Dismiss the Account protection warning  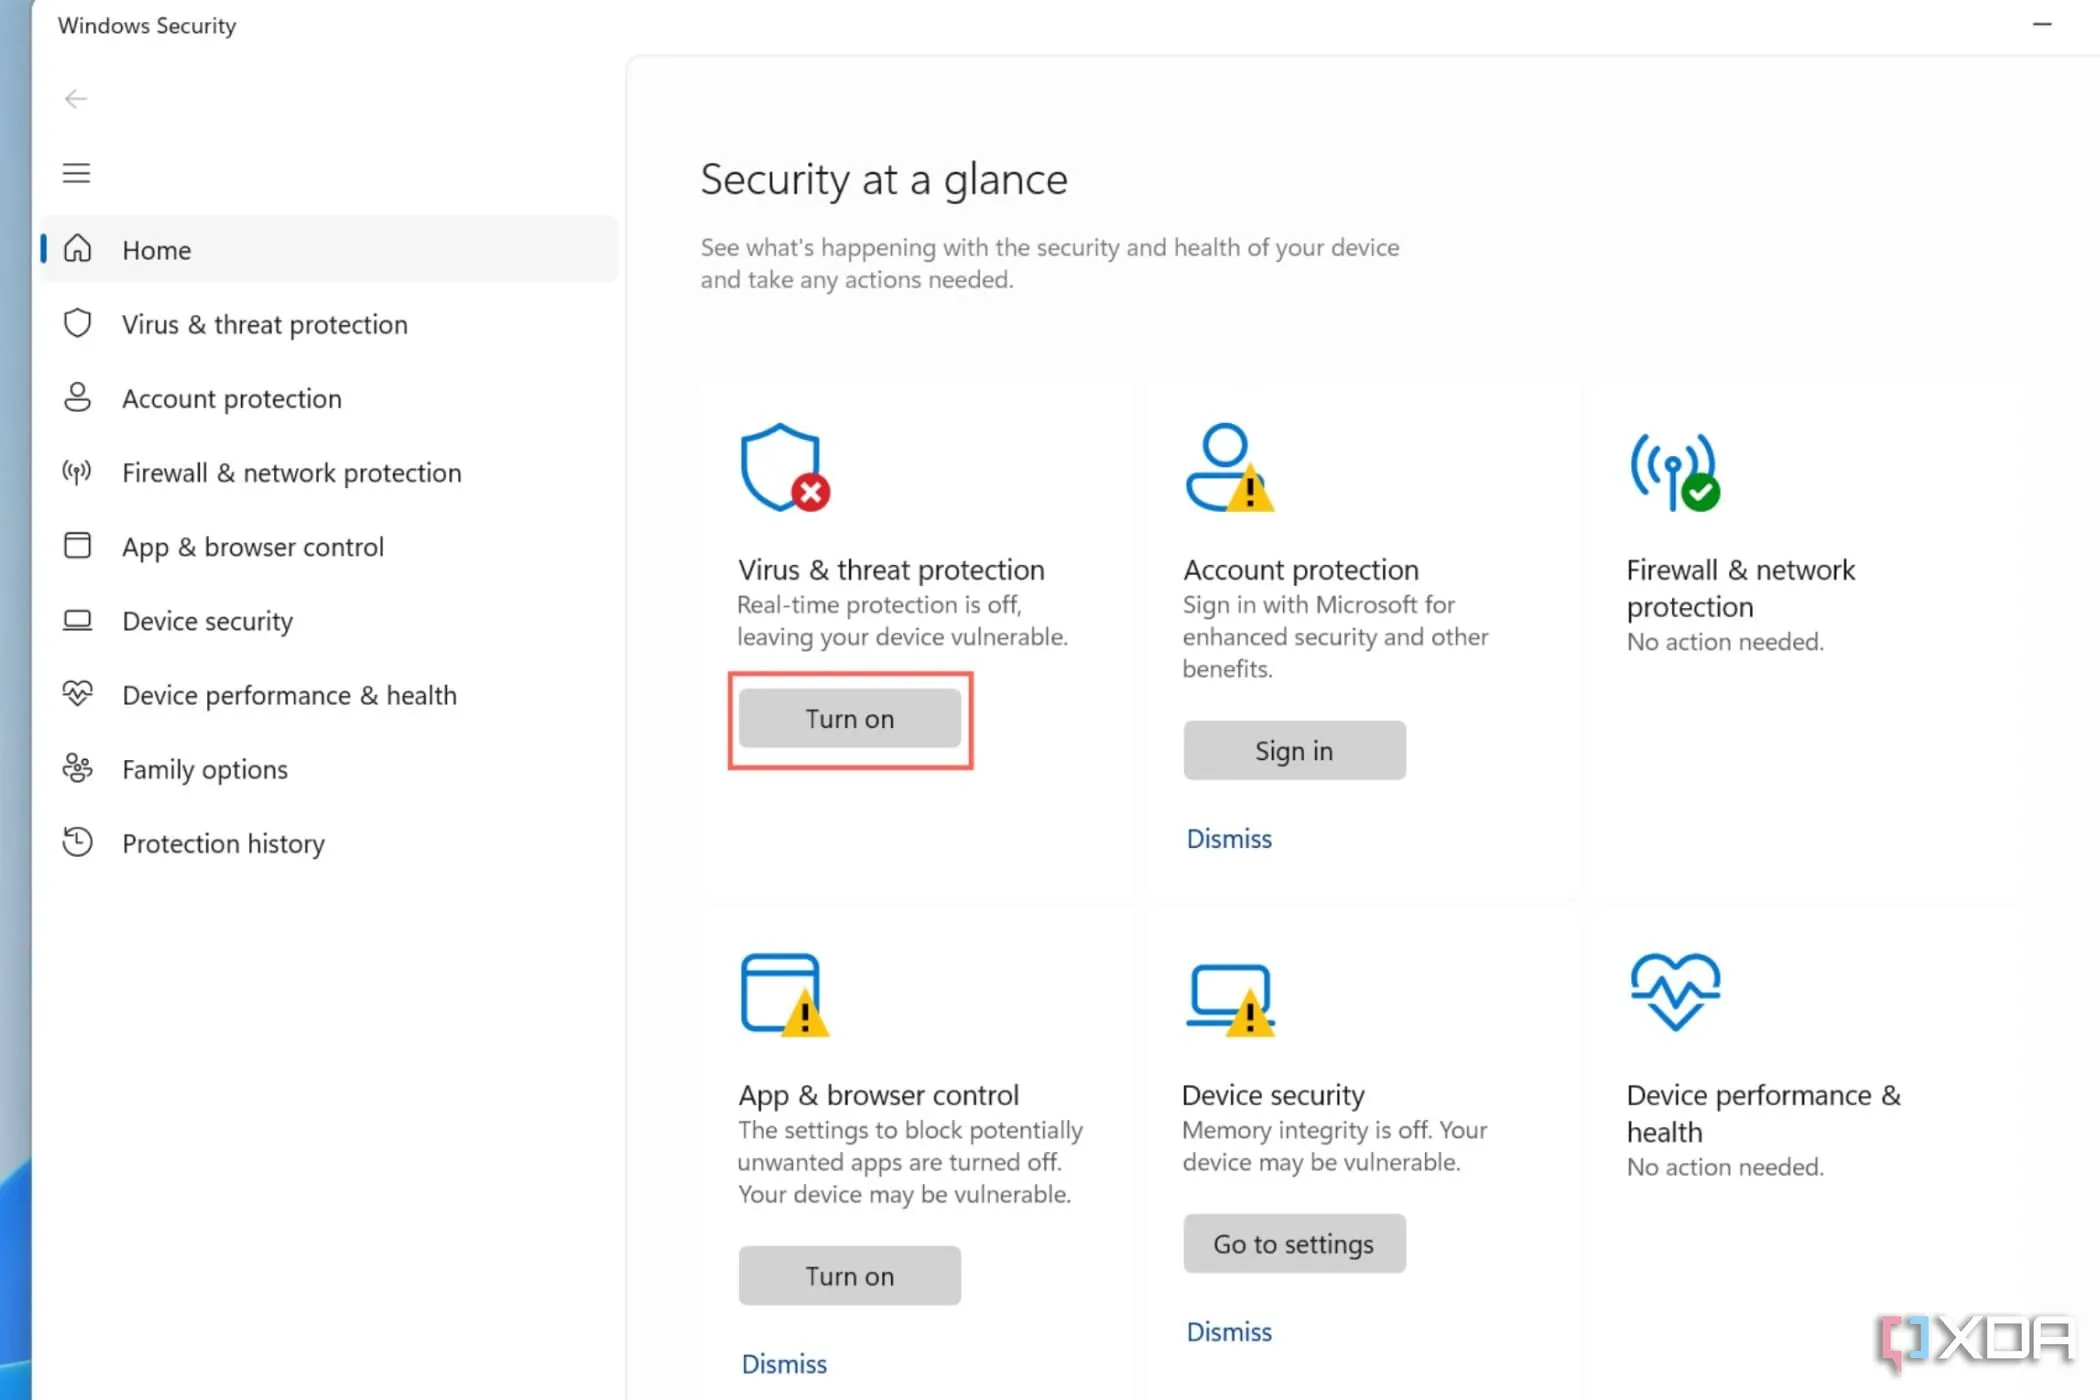point(1228,839)
